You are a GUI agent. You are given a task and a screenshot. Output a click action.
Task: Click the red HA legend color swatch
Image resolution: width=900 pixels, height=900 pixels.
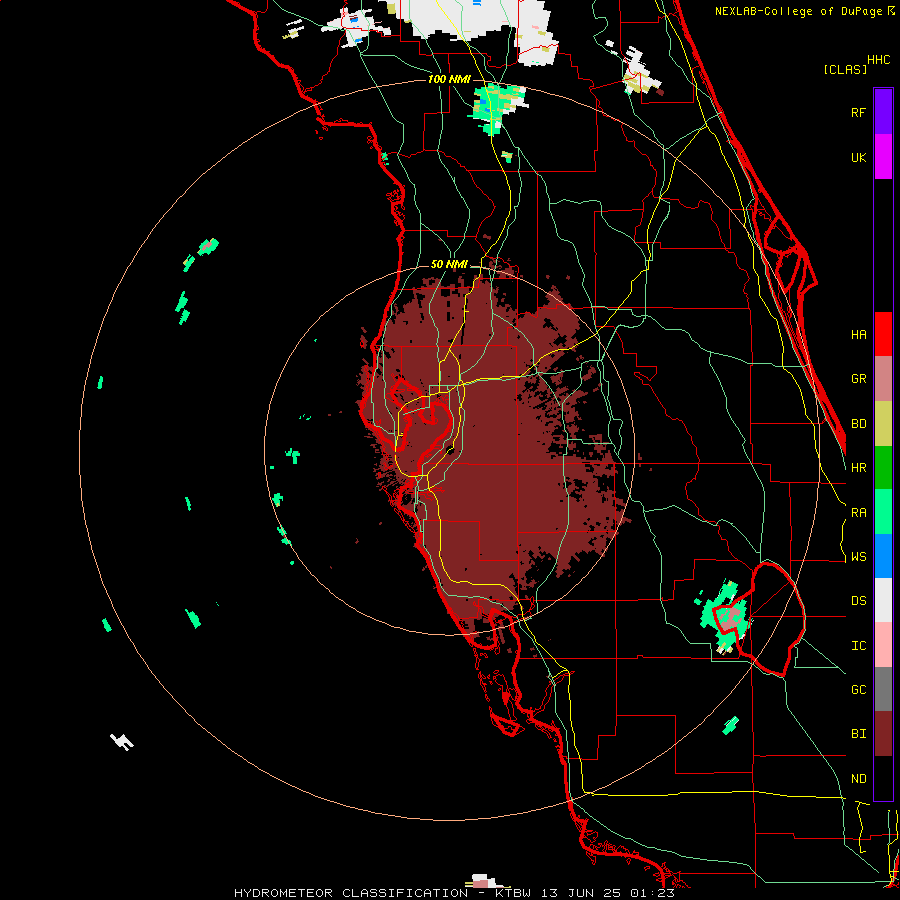pyautogui.click(x=883, y=334)
